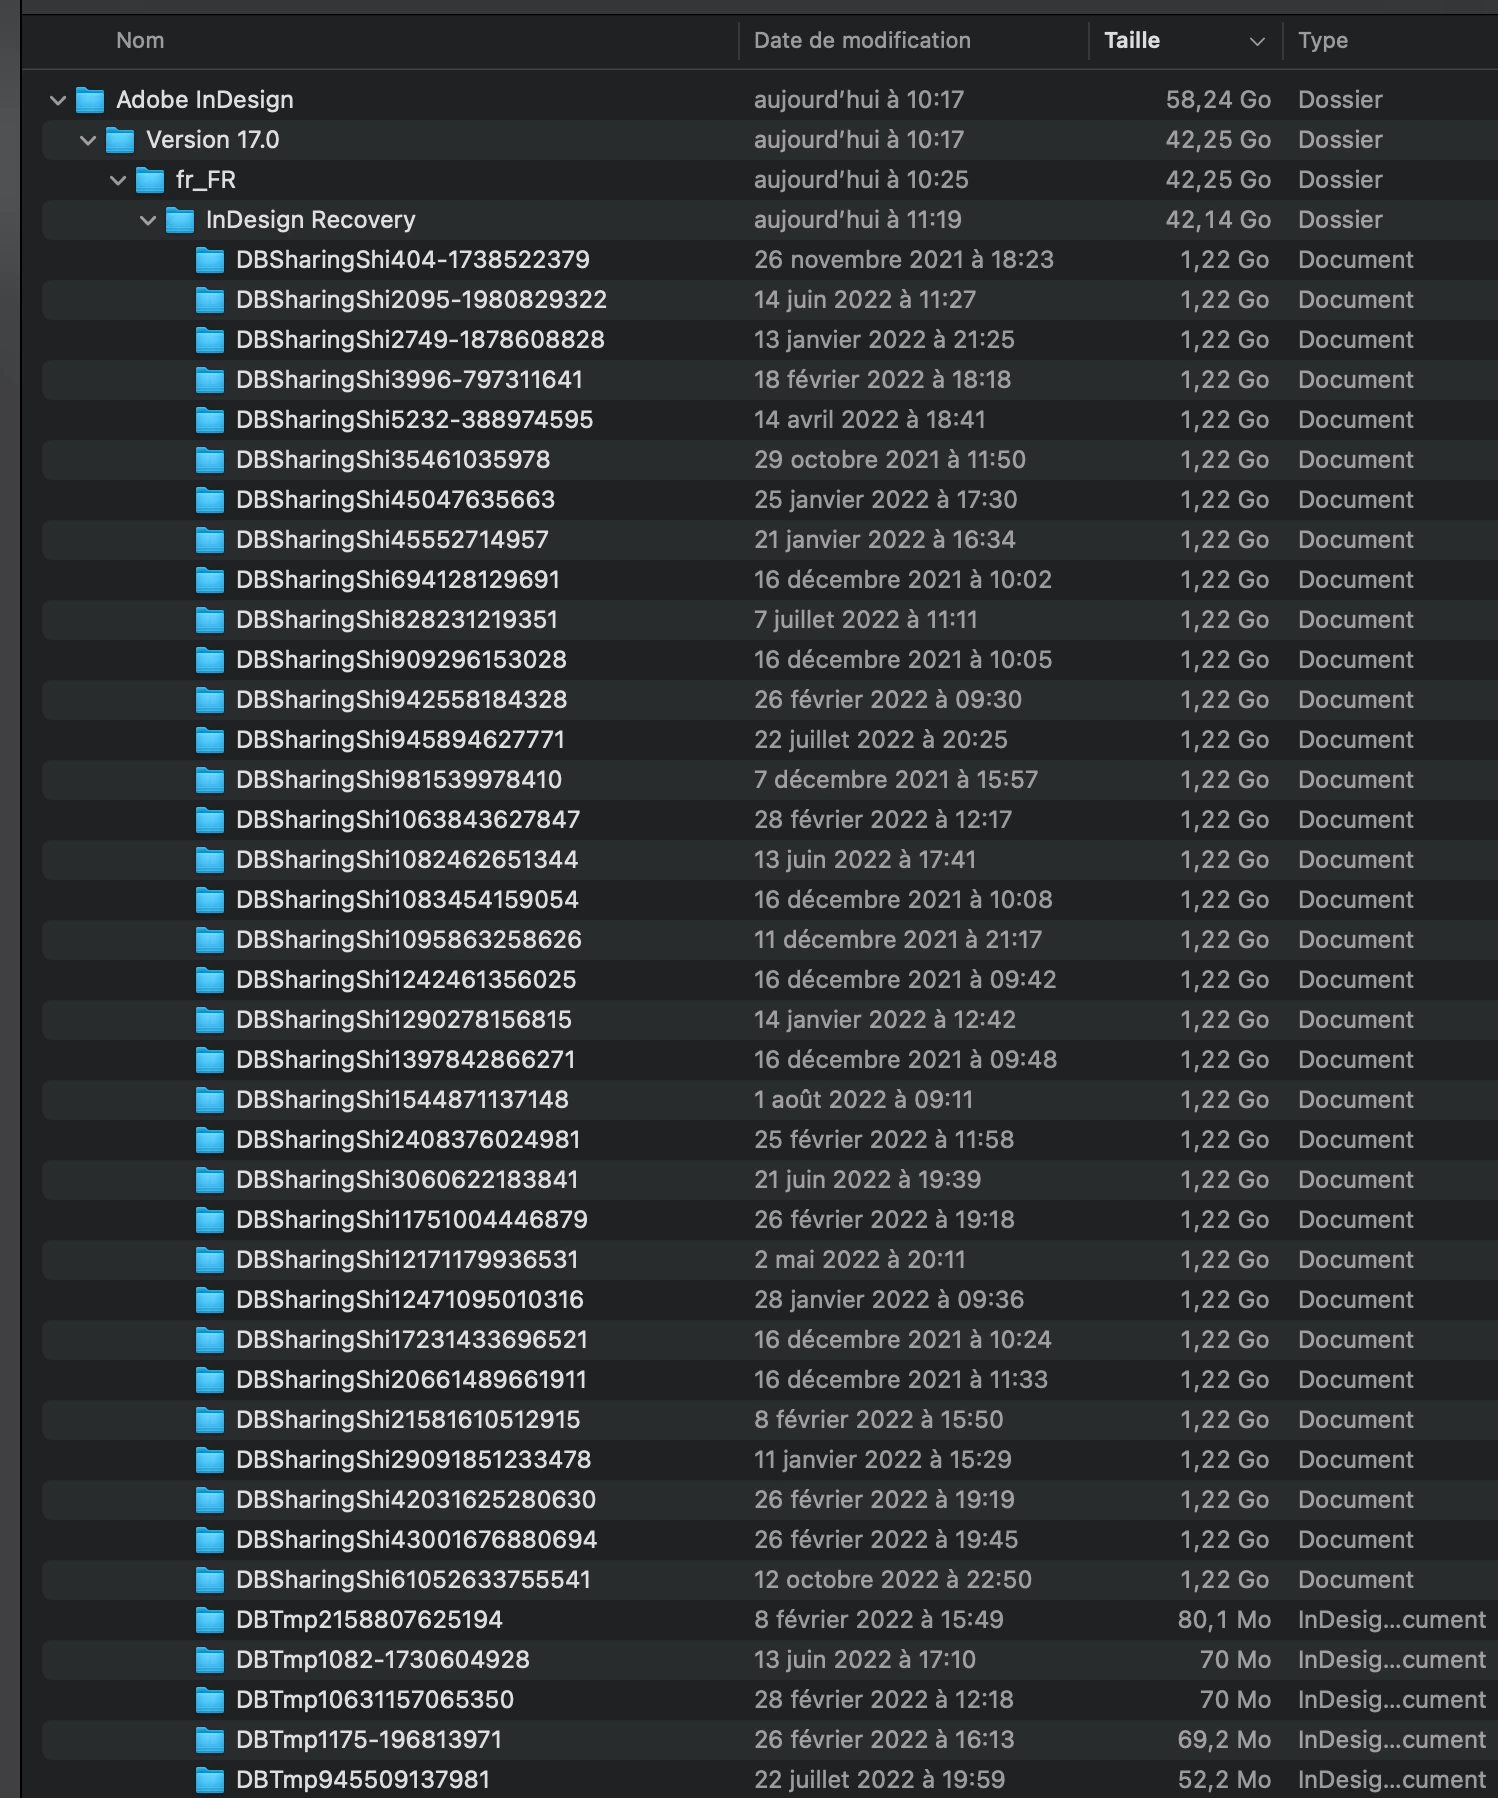This screenshot has width=1498, height=1798.
Task: Click icon of DBSharingShi2095-1980829322
Action: pos(210,300)
